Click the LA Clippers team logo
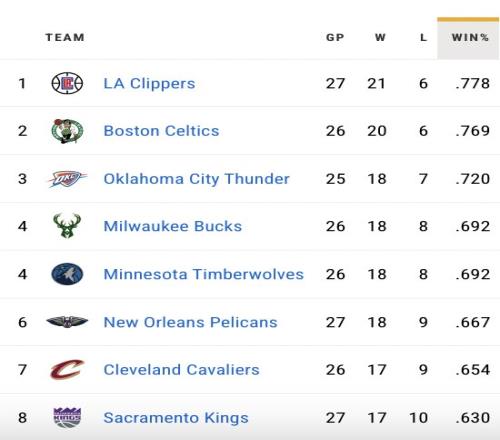The height and width of the screenshot is (440, 500). (x=67, y=83)
